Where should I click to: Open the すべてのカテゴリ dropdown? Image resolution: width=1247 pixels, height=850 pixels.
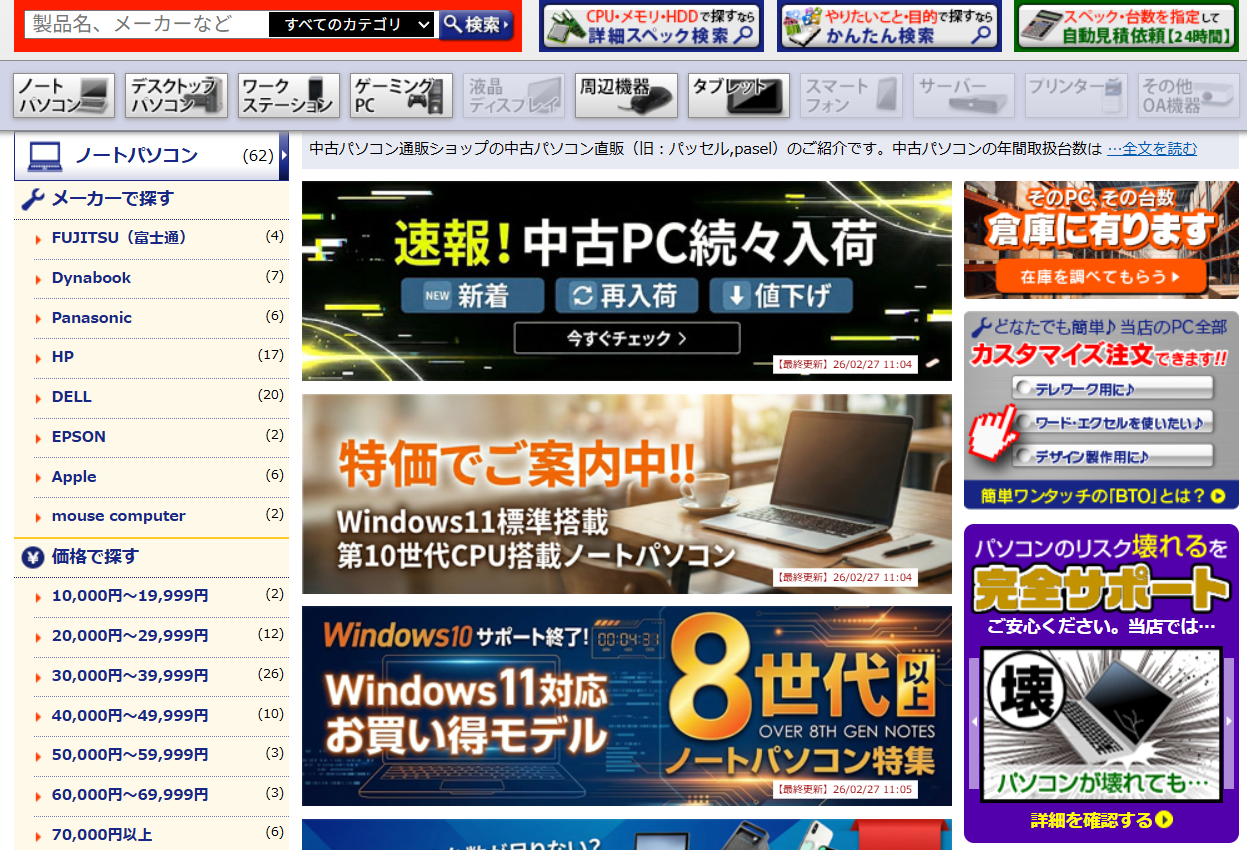[353, 25]
